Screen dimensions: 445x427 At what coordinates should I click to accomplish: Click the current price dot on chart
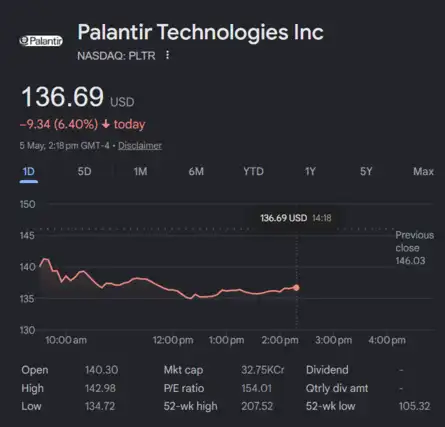(x=296, y=287)
